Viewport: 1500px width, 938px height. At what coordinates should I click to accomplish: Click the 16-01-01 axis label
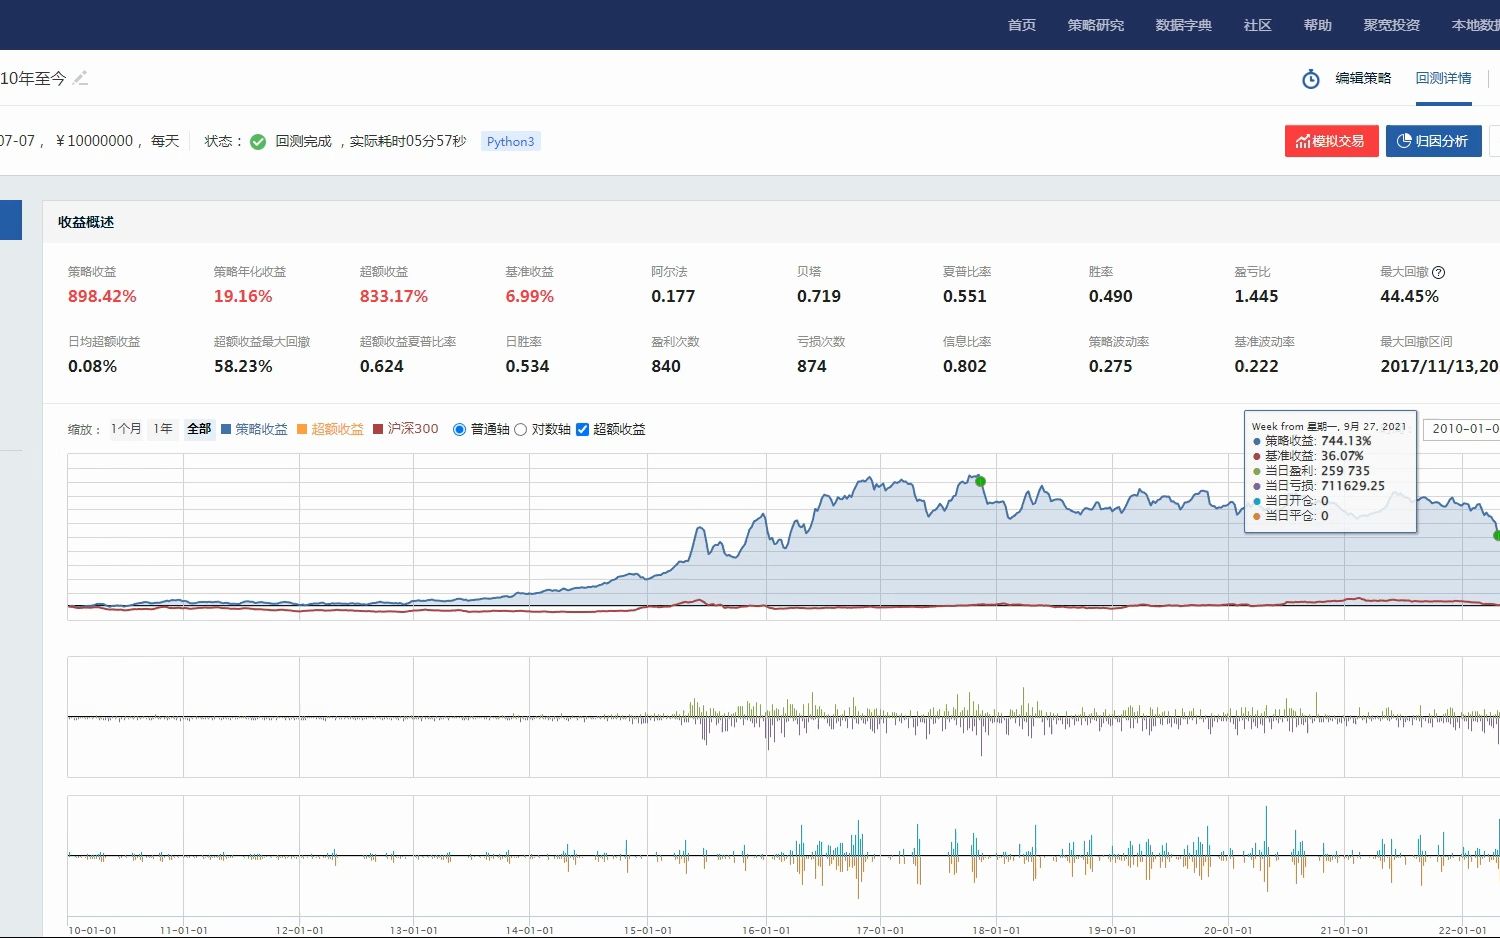coord(766,930)
